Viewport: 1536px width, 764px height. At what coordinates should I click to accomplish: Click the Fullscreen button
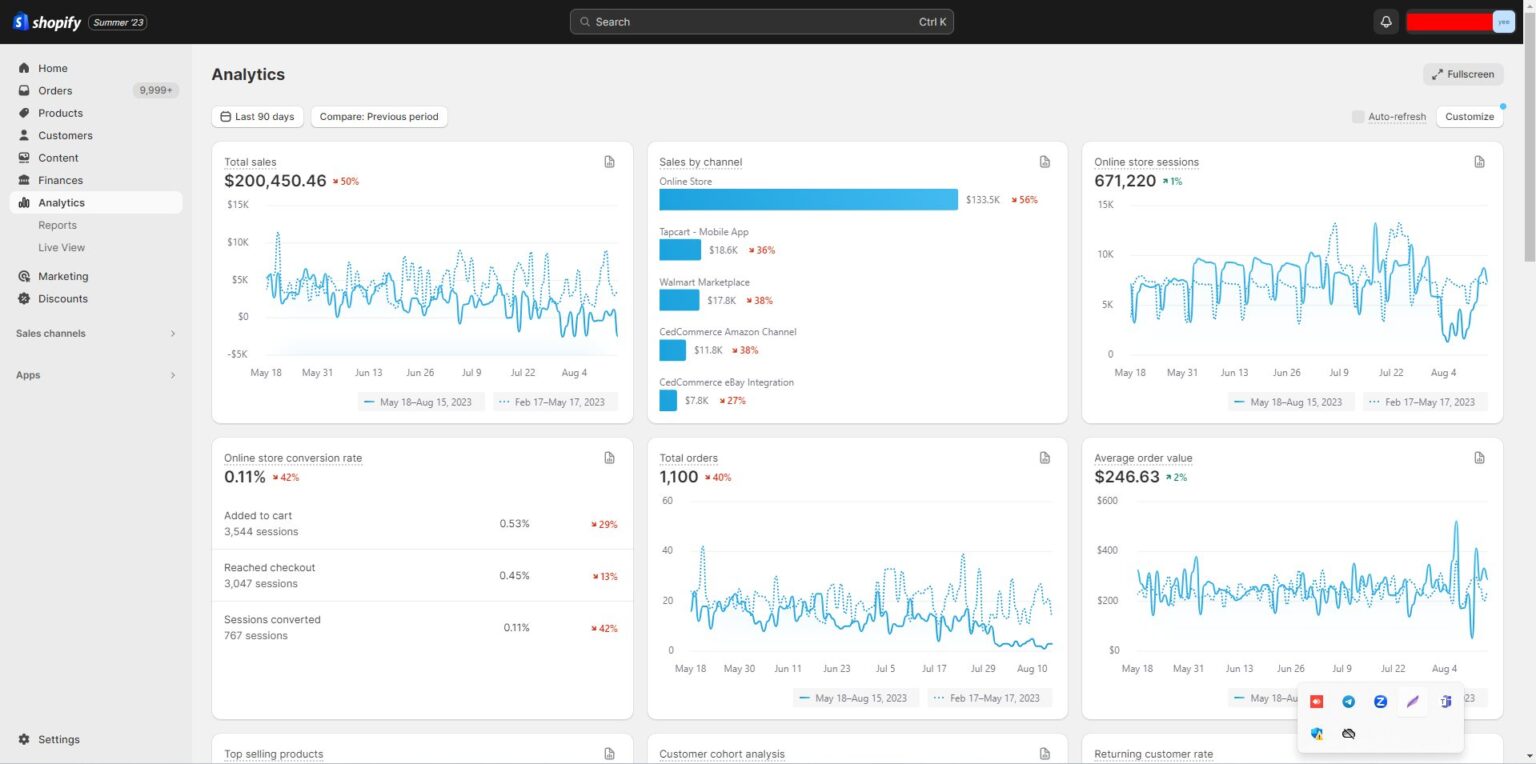[x=1462, y=74]
